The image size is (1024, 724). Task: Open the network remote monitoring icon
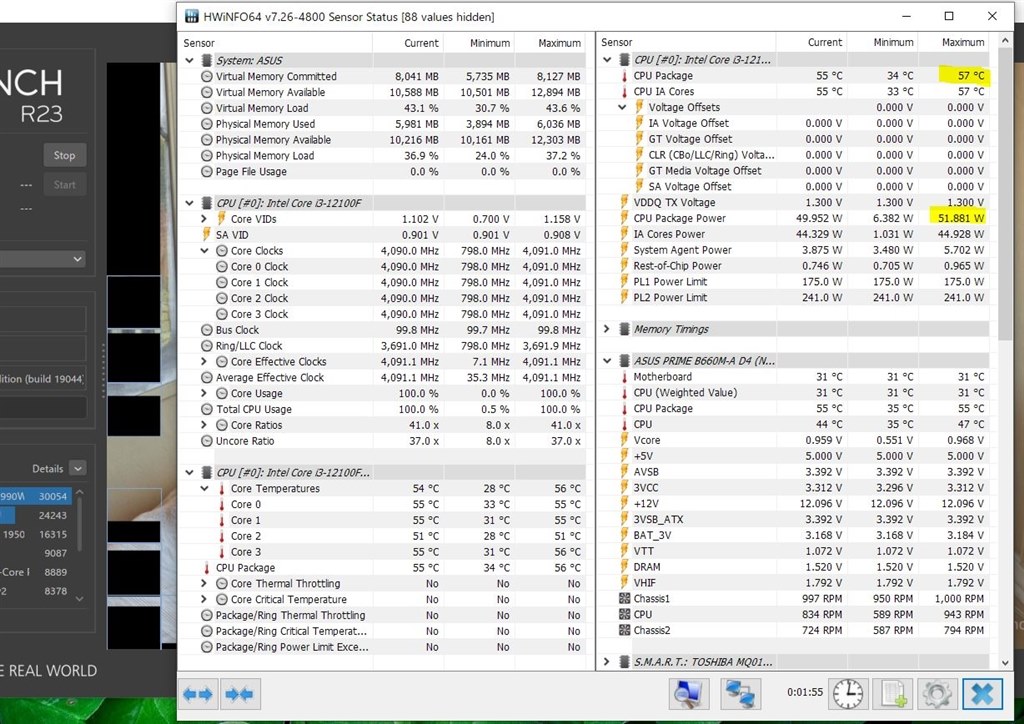[741, 694]
